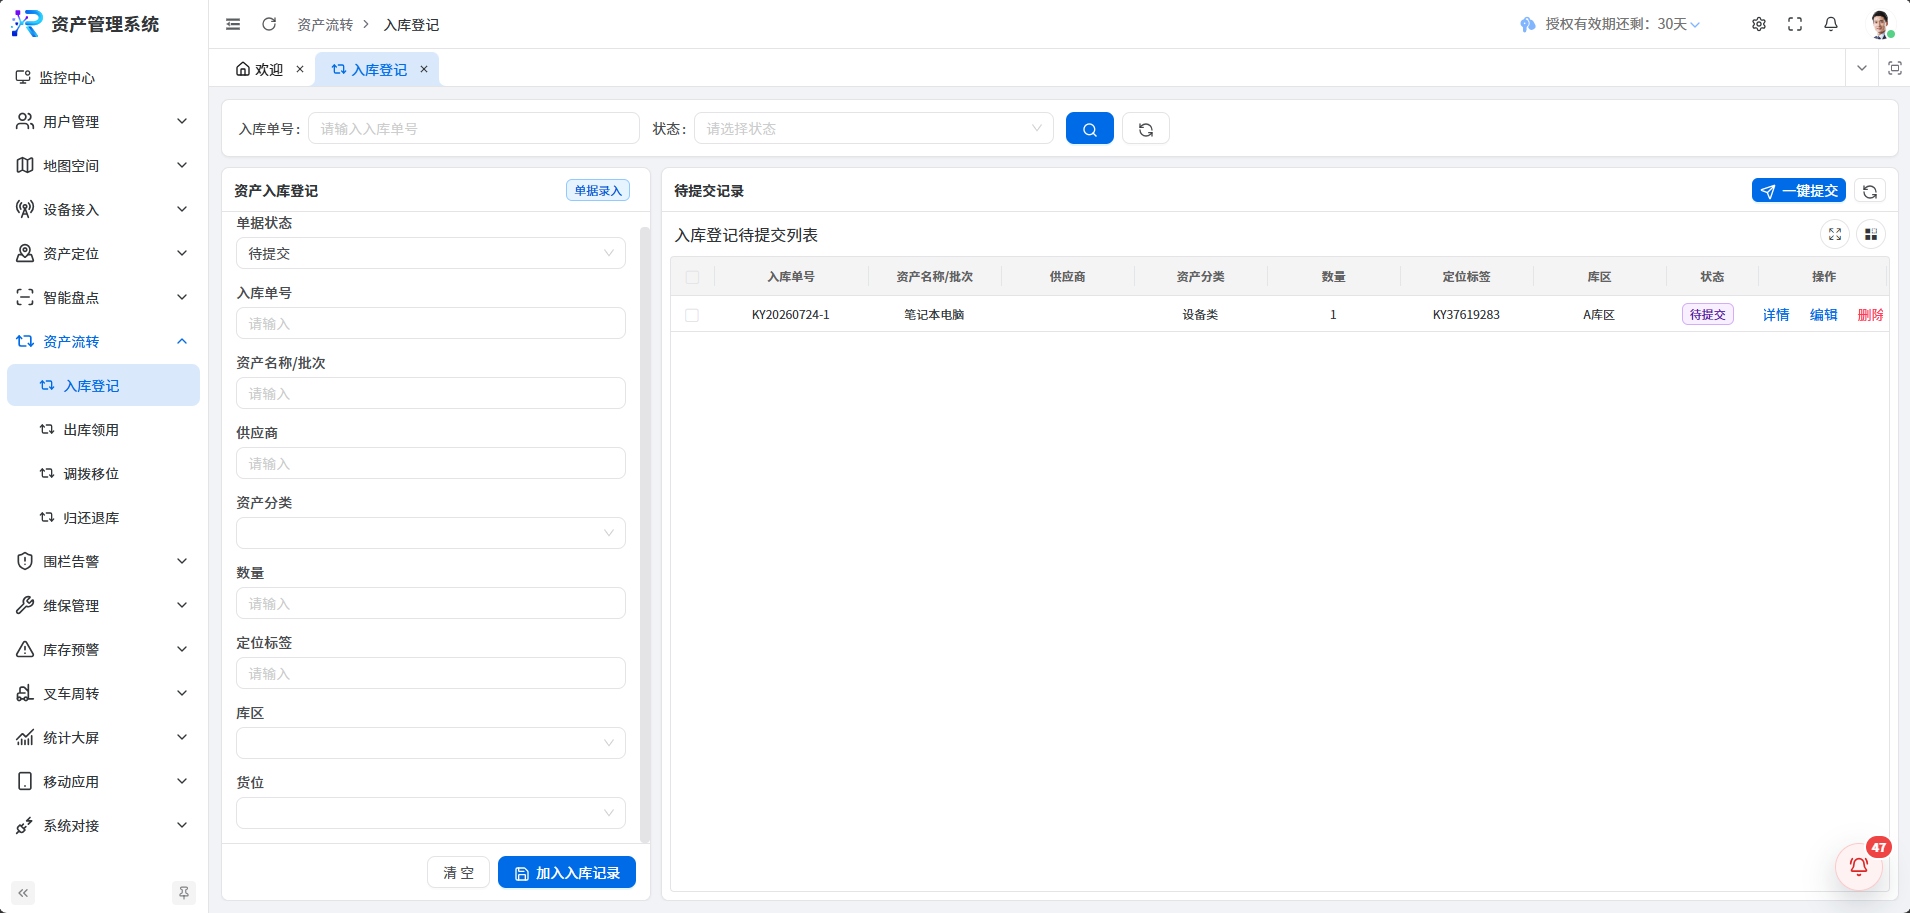
Task: Open the 库区 dropdown
Action: click(x=431, y=743)
